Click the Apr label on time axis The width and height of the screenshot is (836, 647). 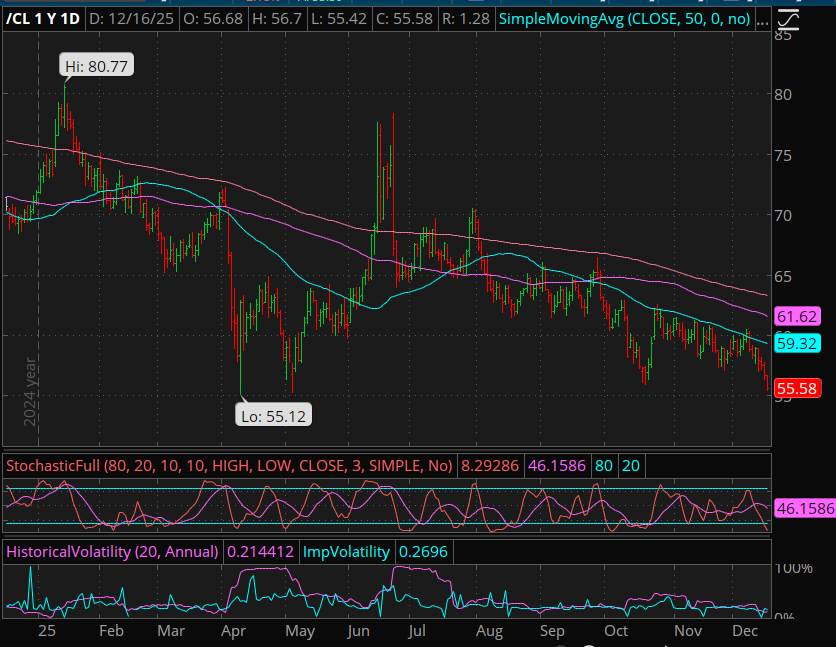coord(233,631)
